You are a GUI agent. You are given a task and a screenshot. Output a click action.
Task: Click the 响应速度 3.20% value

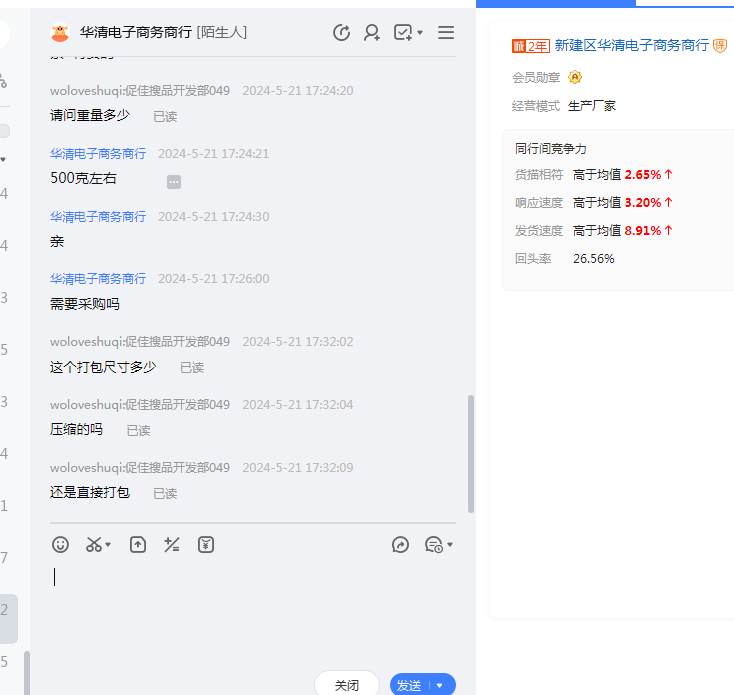point(643,203)
